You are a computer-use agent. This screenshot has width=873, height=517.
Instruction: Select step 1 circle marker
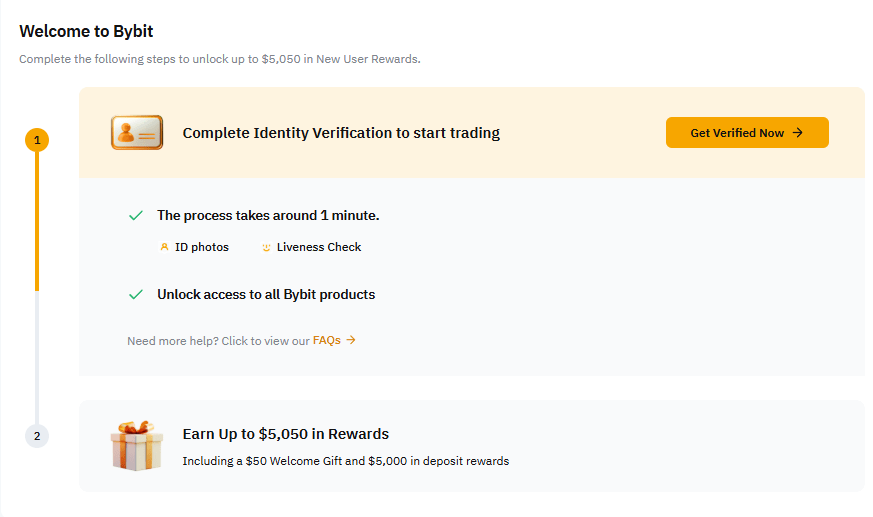(x=37, y=140)
